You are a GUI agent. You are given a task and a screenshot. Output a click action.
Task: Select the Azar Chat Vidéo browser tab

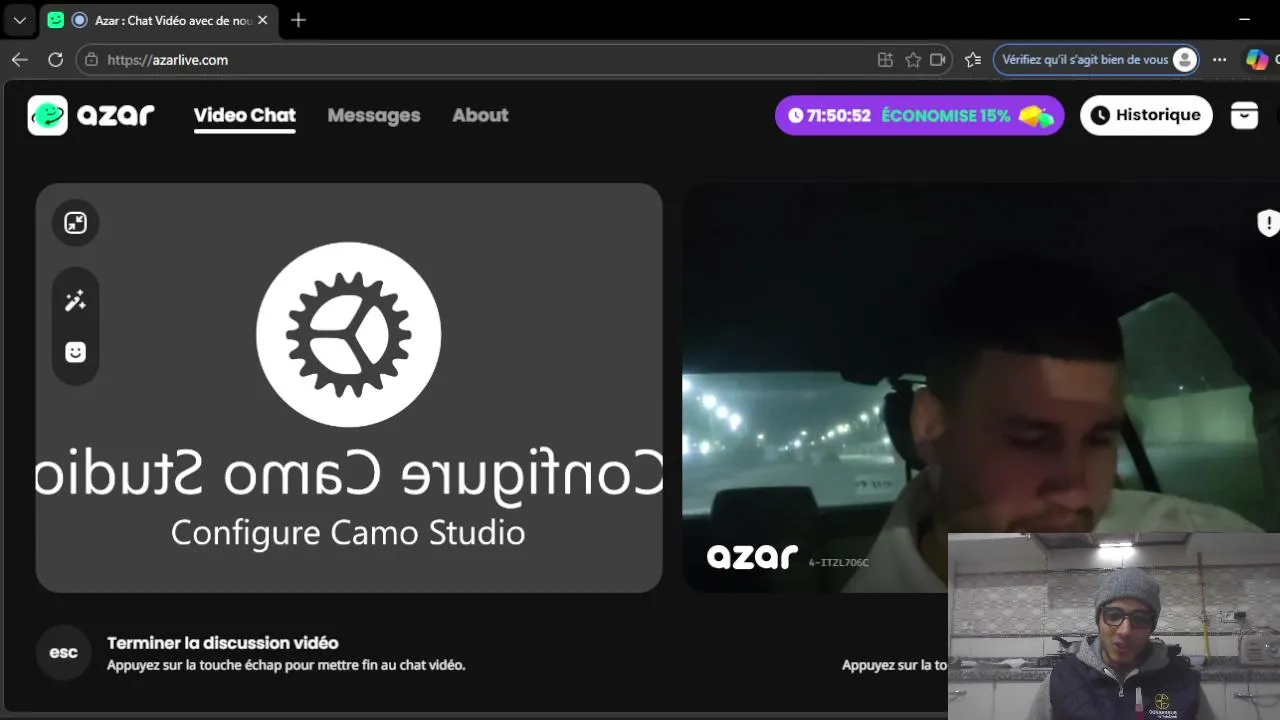[160, 20]
